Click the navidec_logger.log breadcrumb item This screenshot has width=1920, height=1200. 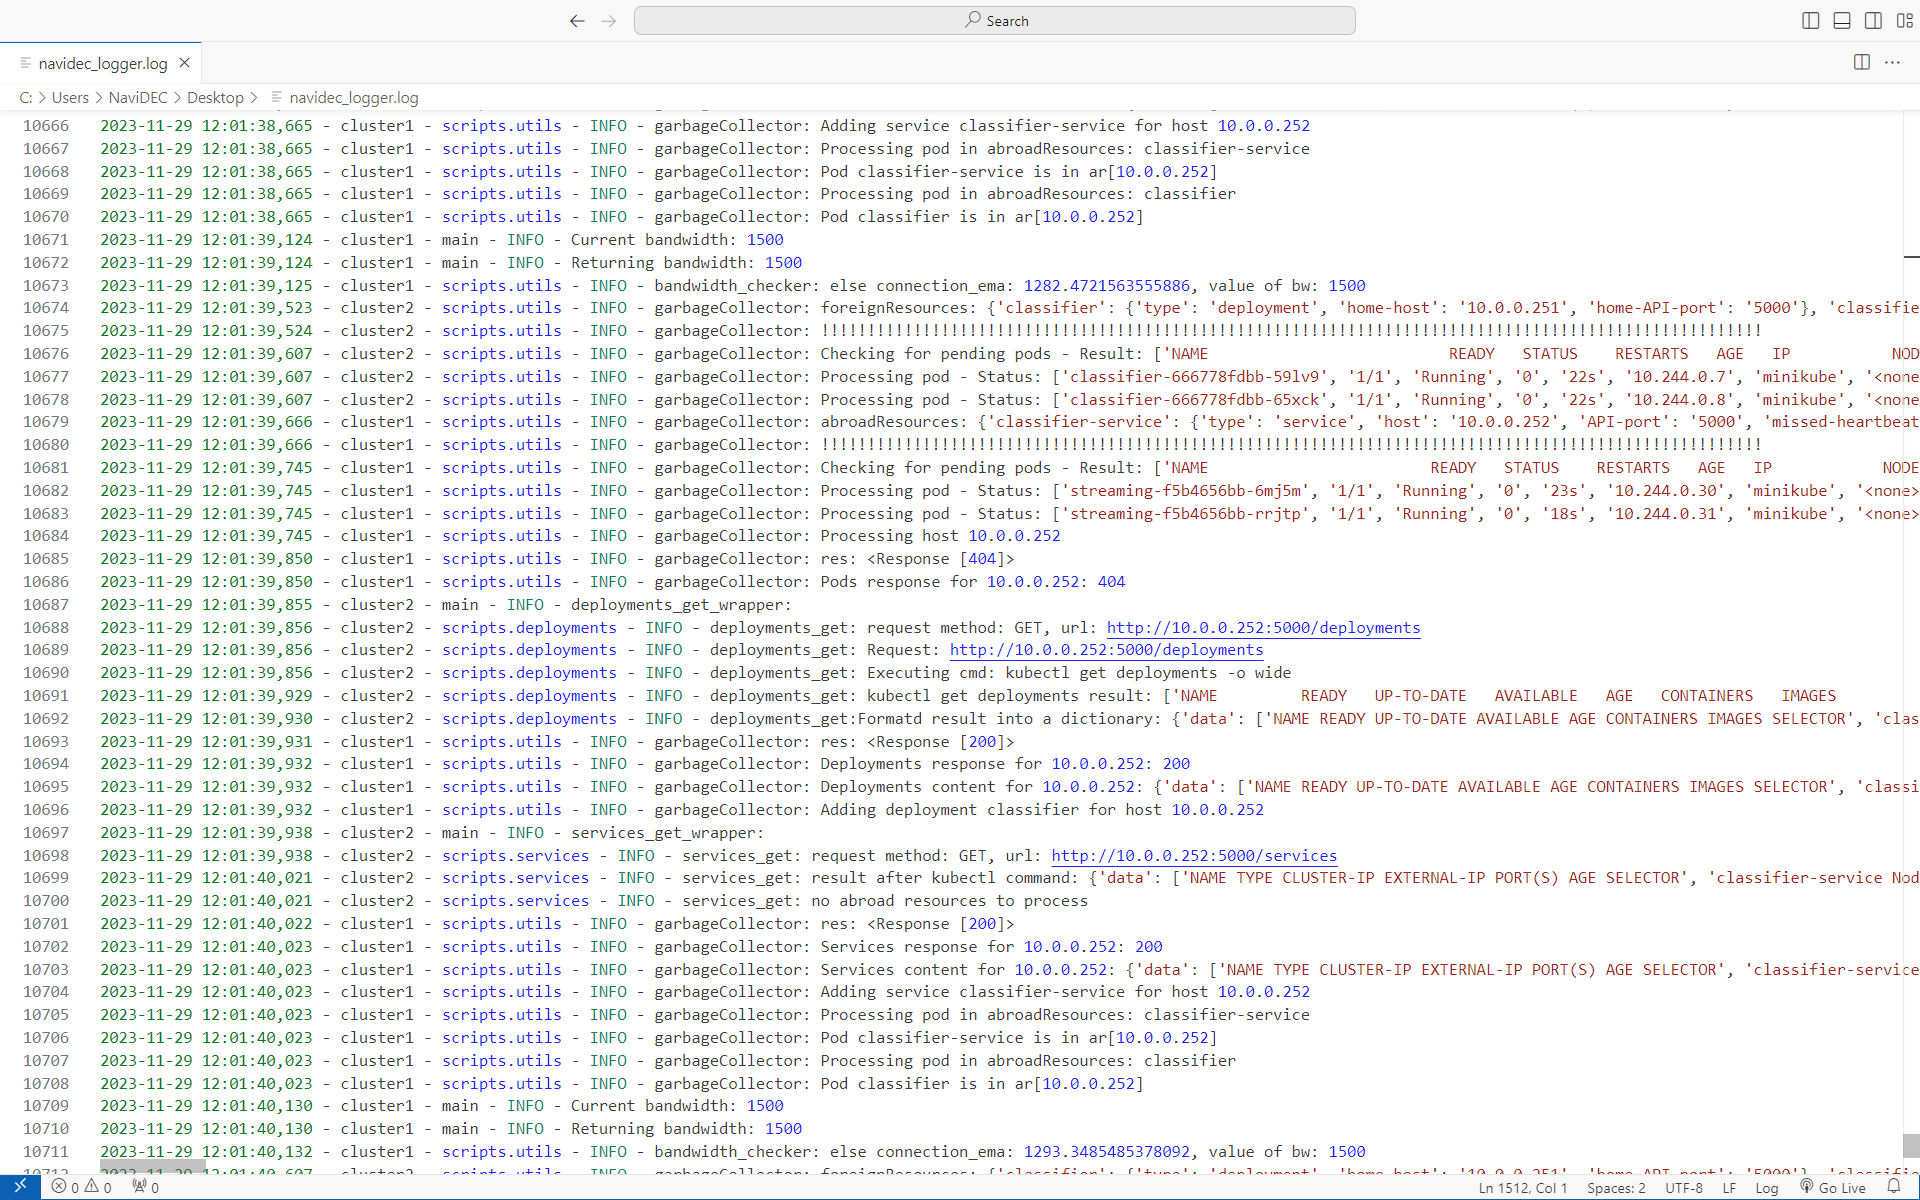pyautogui.click(x=354, y=97)
